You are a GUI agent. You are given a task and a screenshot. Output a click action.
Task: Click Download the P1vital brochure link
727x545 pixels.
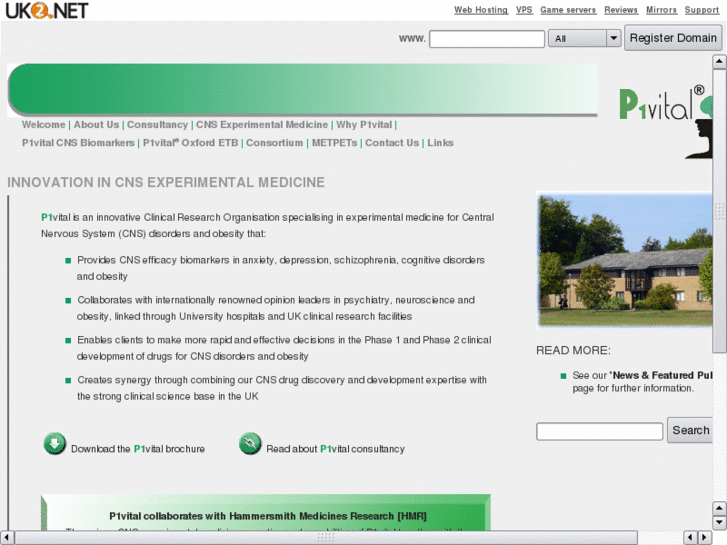[x=138, y=449]
